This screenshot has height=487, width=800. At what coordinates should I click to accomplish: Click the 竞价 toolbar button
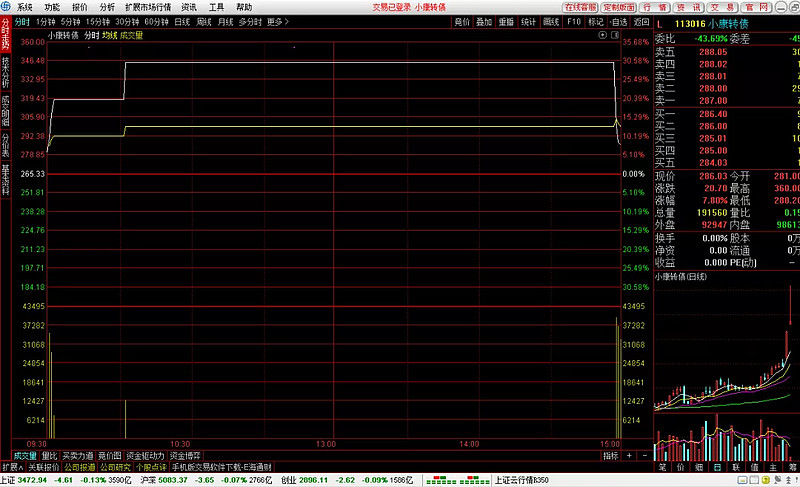pos(462,22)
